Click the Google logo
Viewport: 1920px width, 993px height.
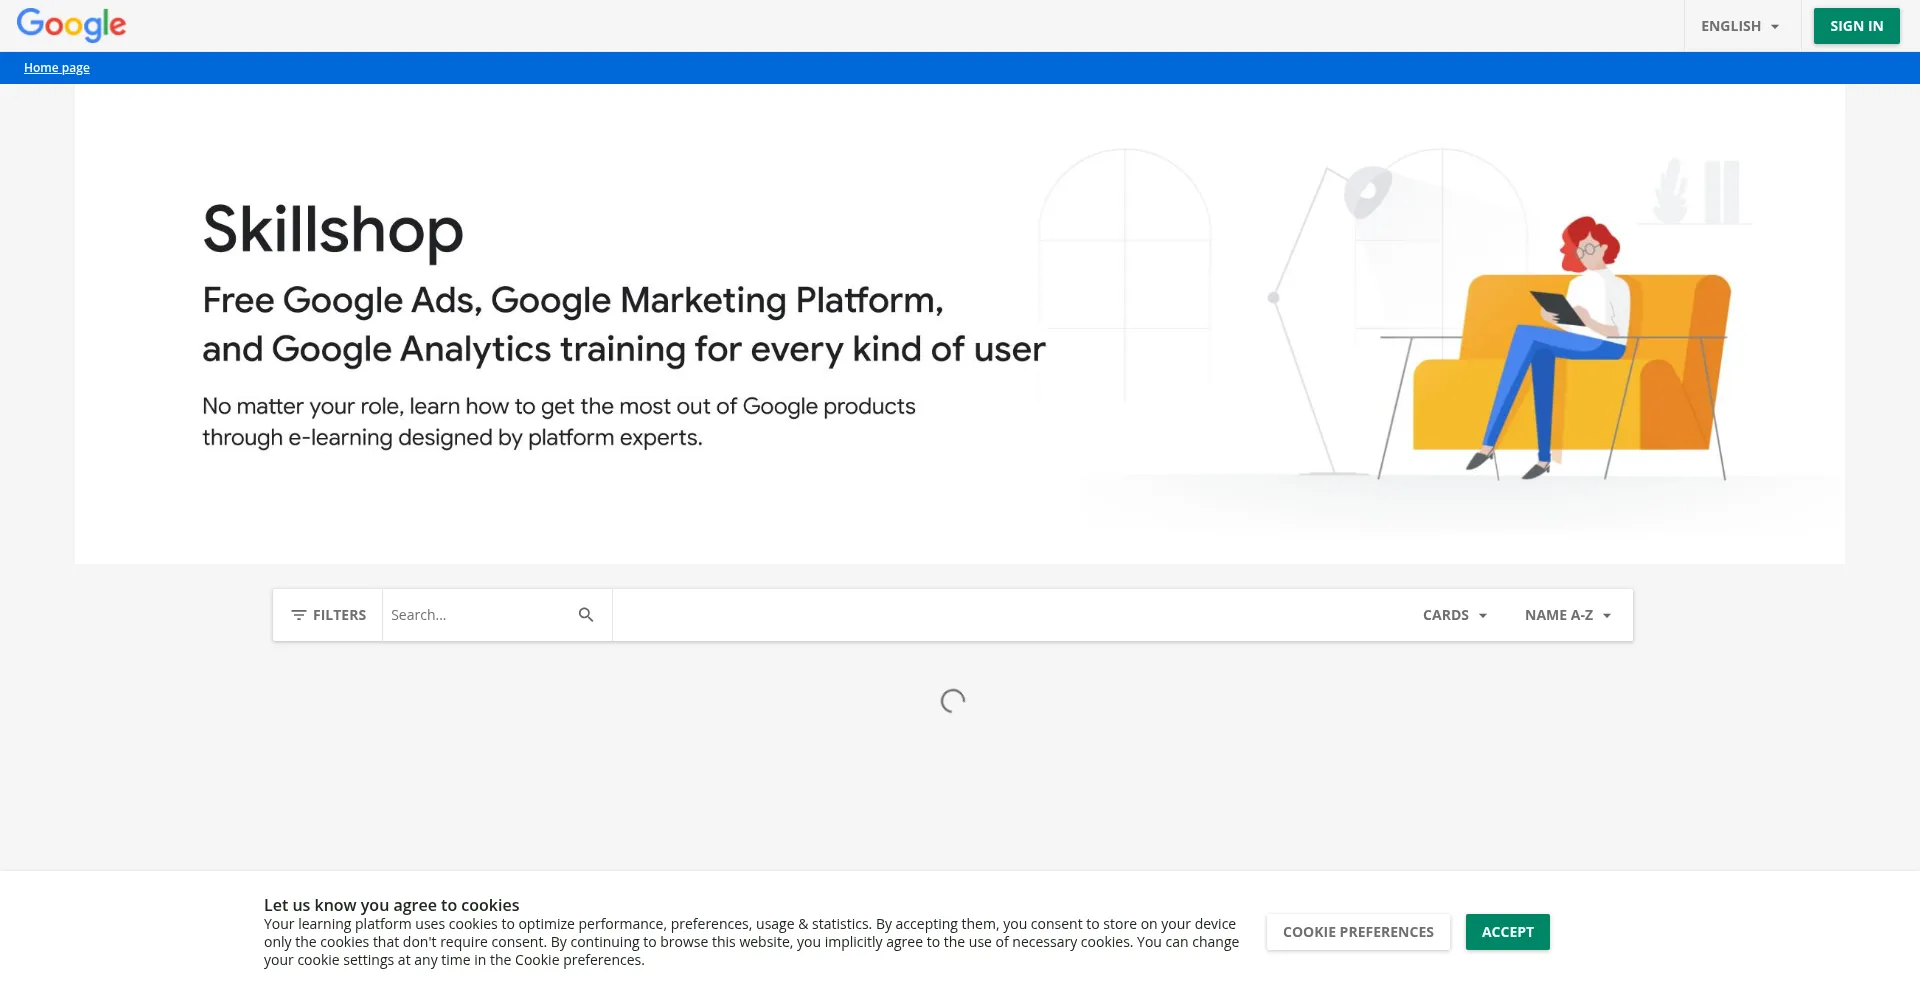pyautogui.click(x=71, y=25)
